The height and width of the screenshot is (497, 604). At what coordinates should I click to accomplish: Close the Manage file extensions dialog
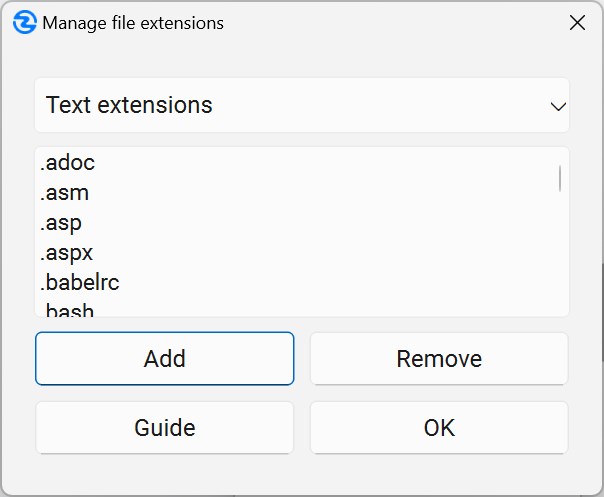click(x=577, y=23)
